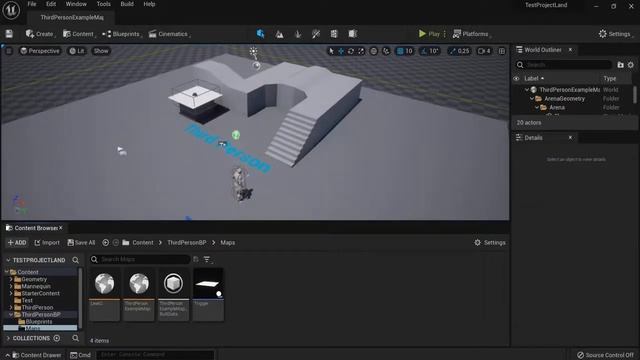Navigate back in Content Browser history

coord(105,242)
